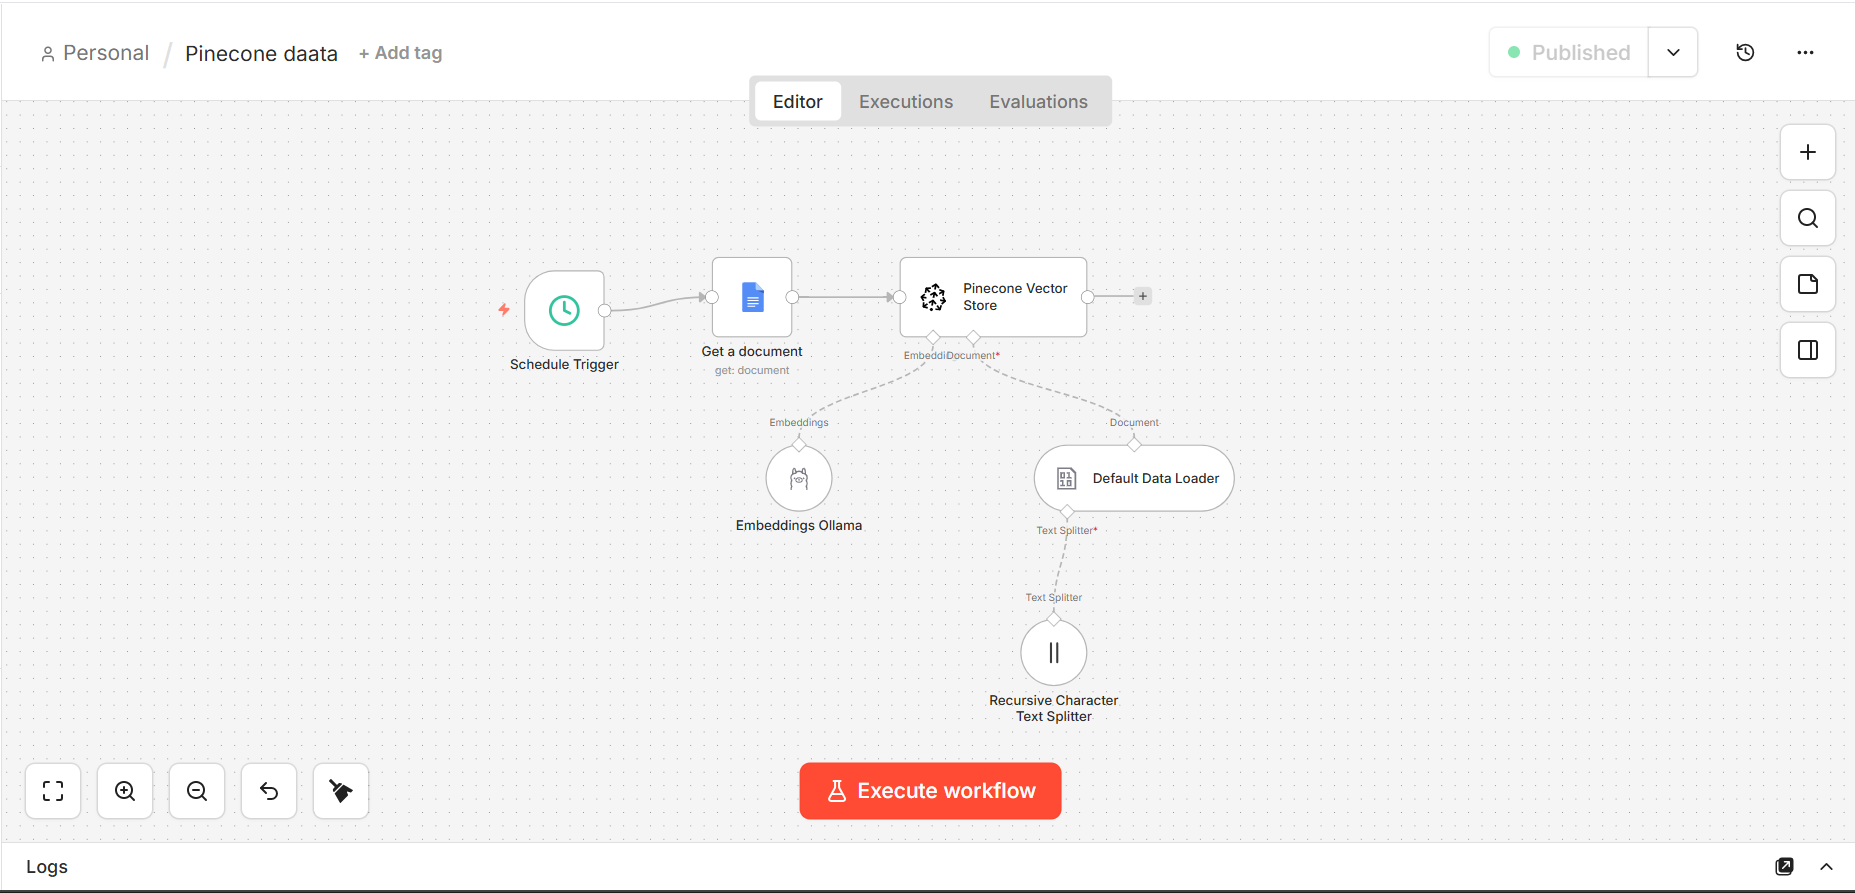
Task: Open the Pinecone Vector Store node
Action: coord(993,297)
